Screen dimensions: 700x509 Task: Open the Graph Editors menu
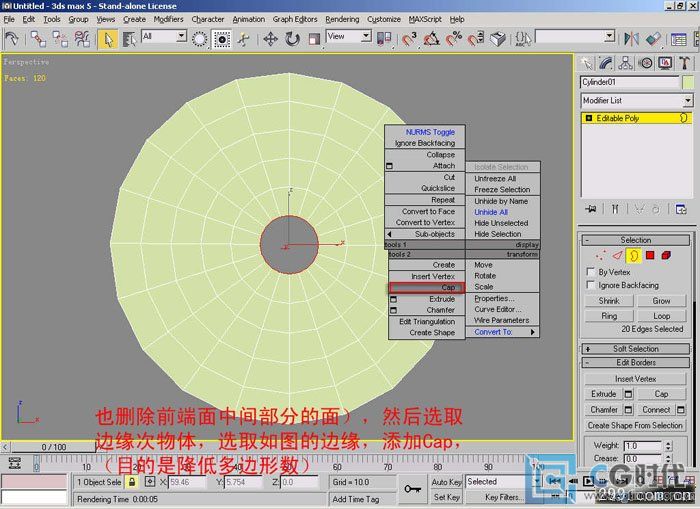(x=295, y=19)
